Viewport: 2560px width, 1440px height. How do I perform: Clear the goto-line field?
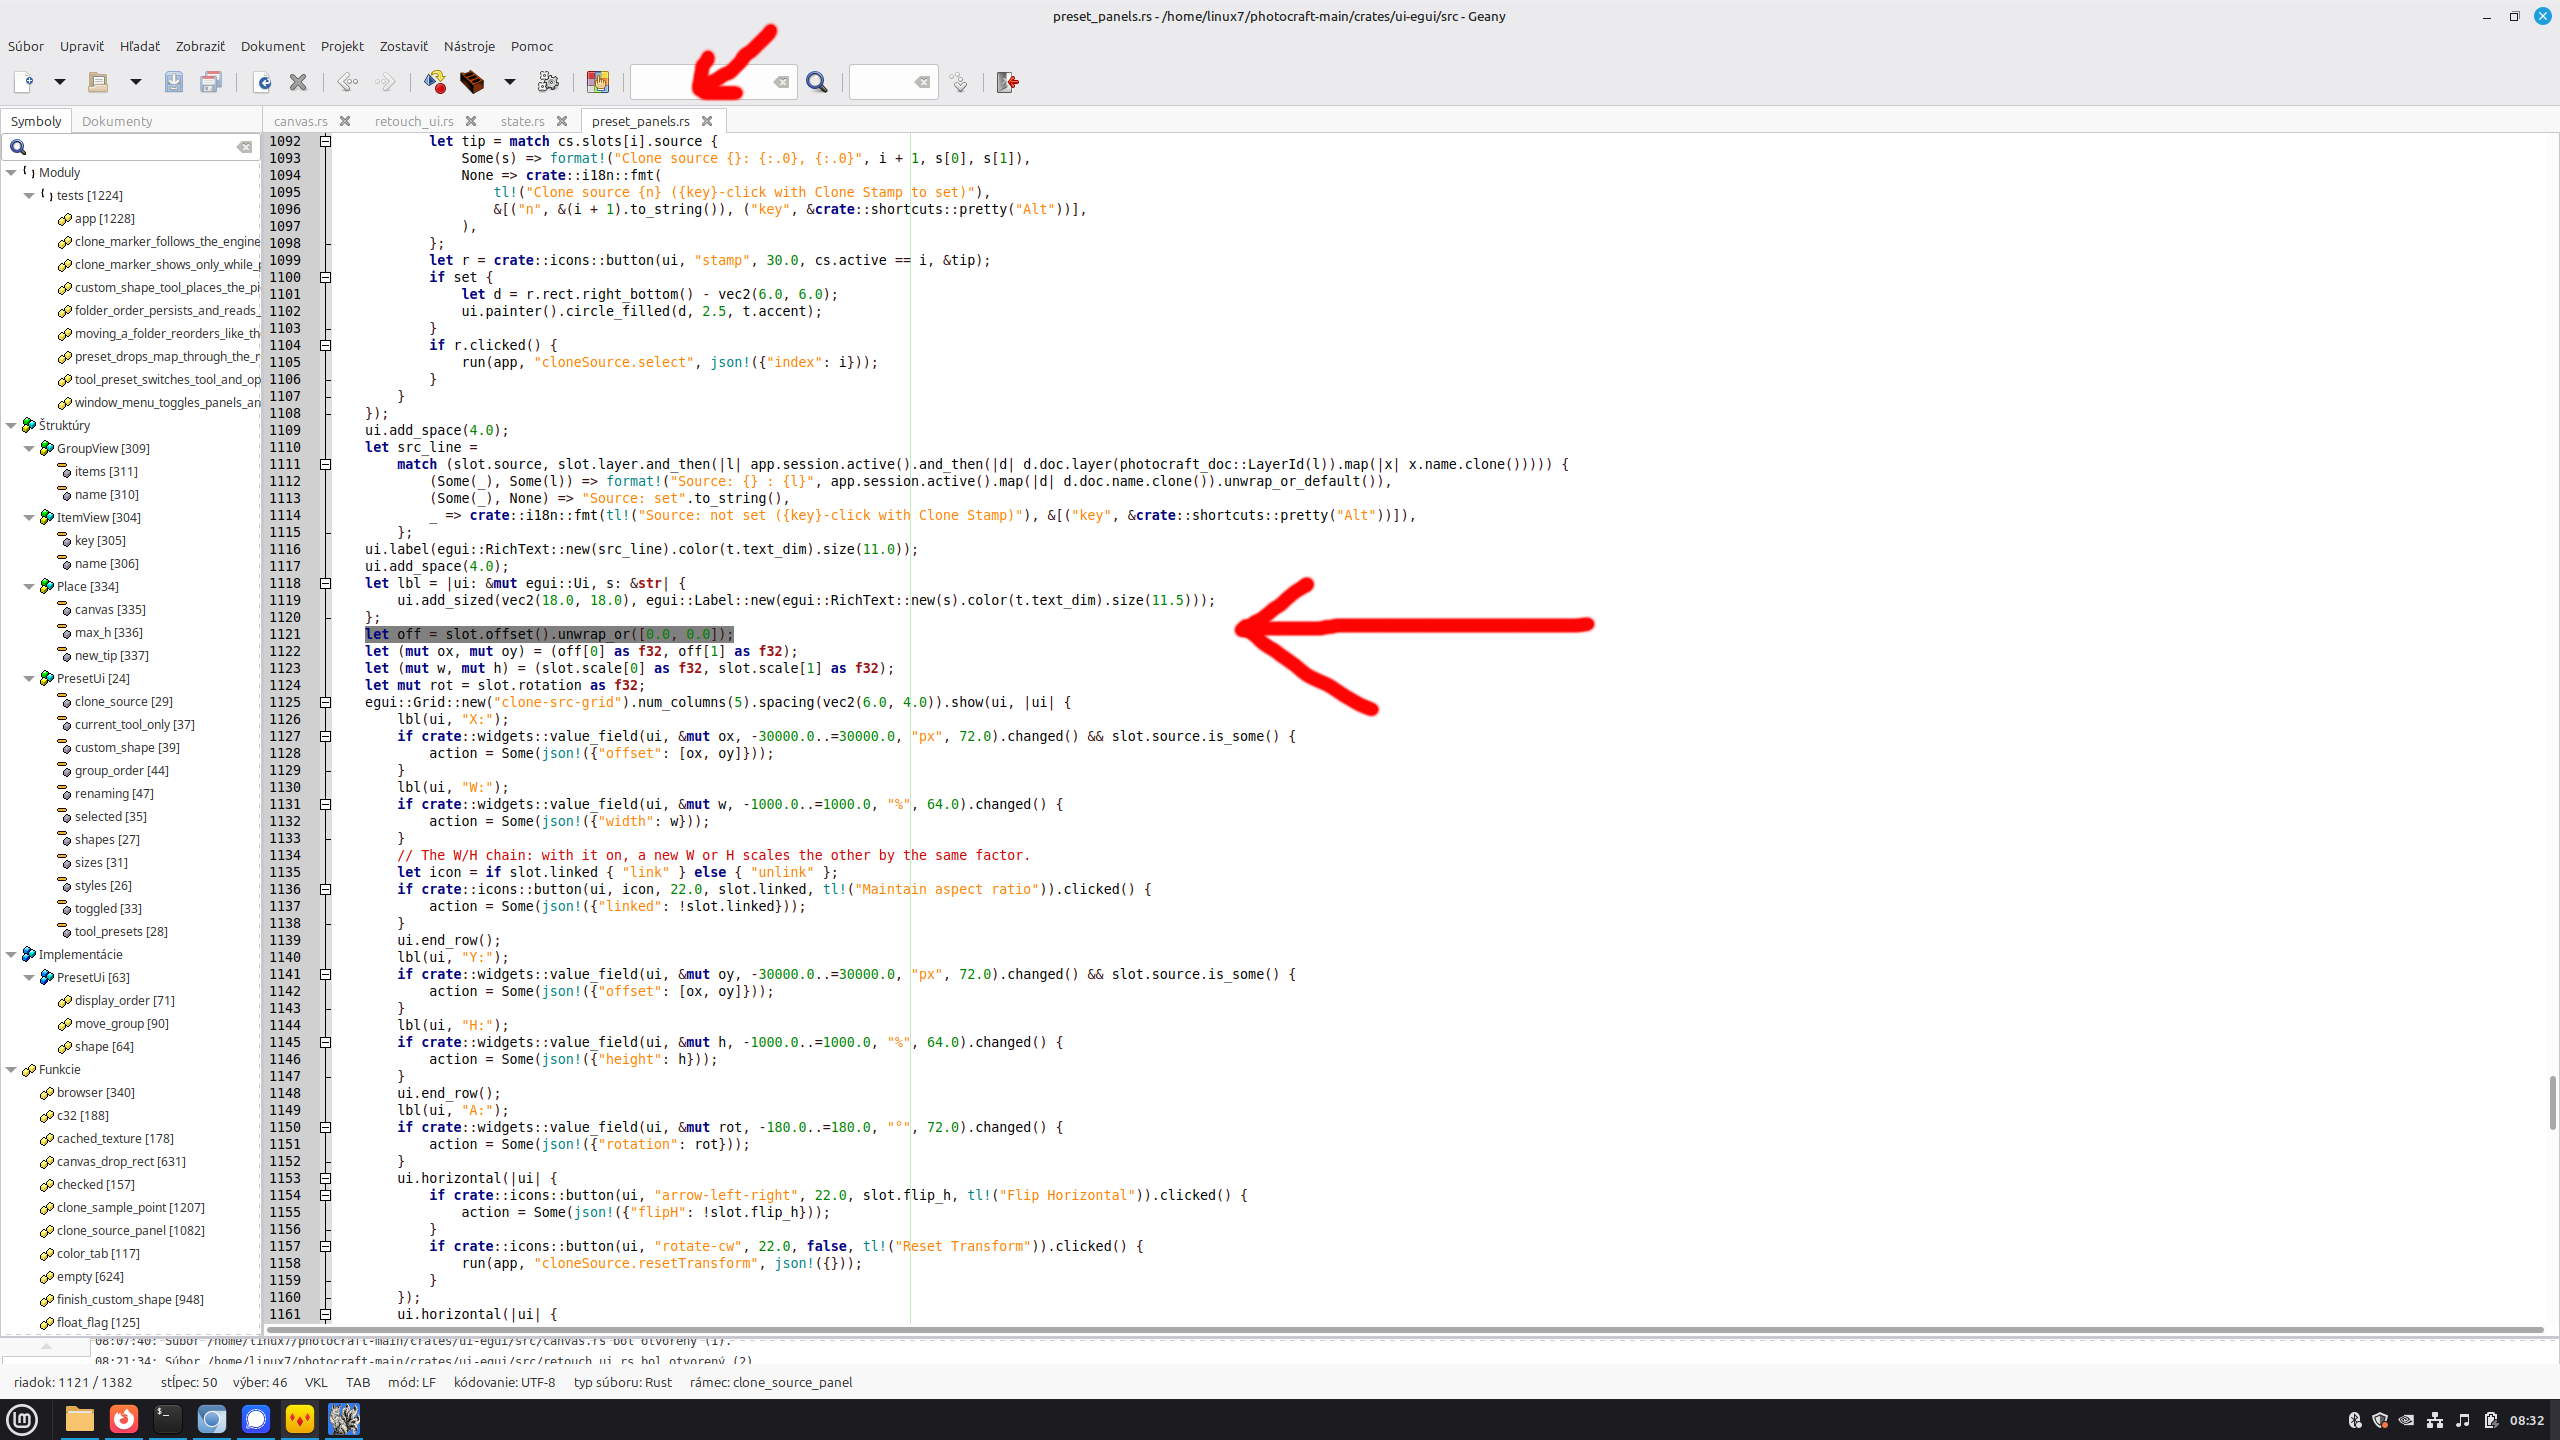pos(923,82)
